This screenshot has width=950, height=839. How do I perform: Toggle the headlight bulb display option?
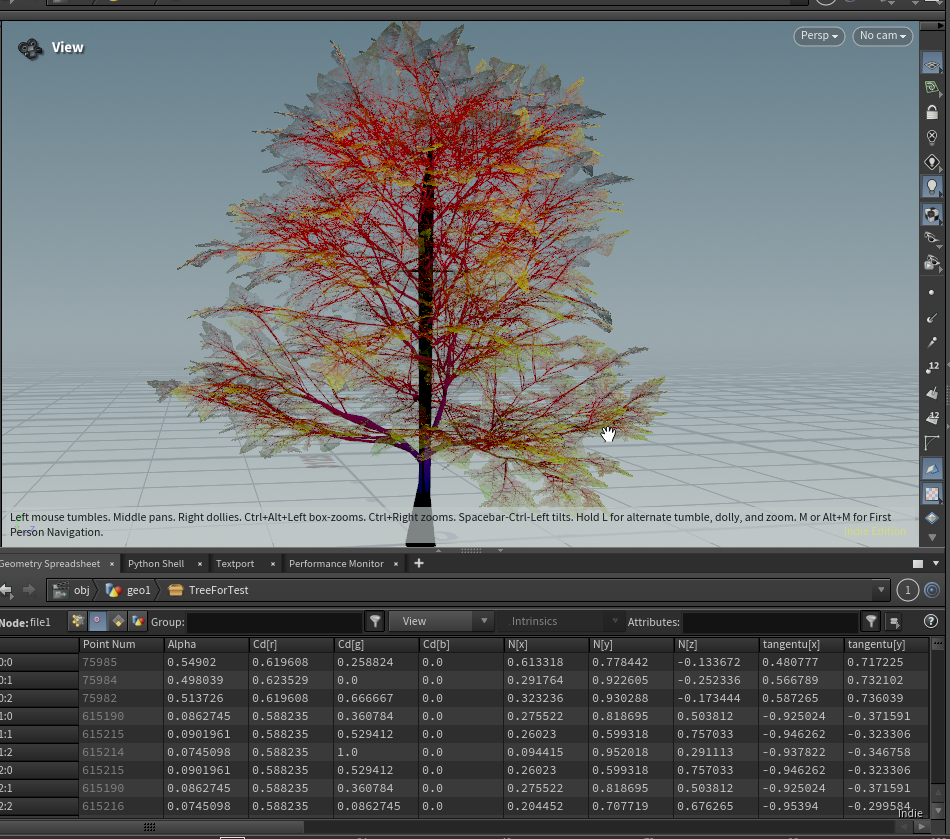(x=932, y=187)
